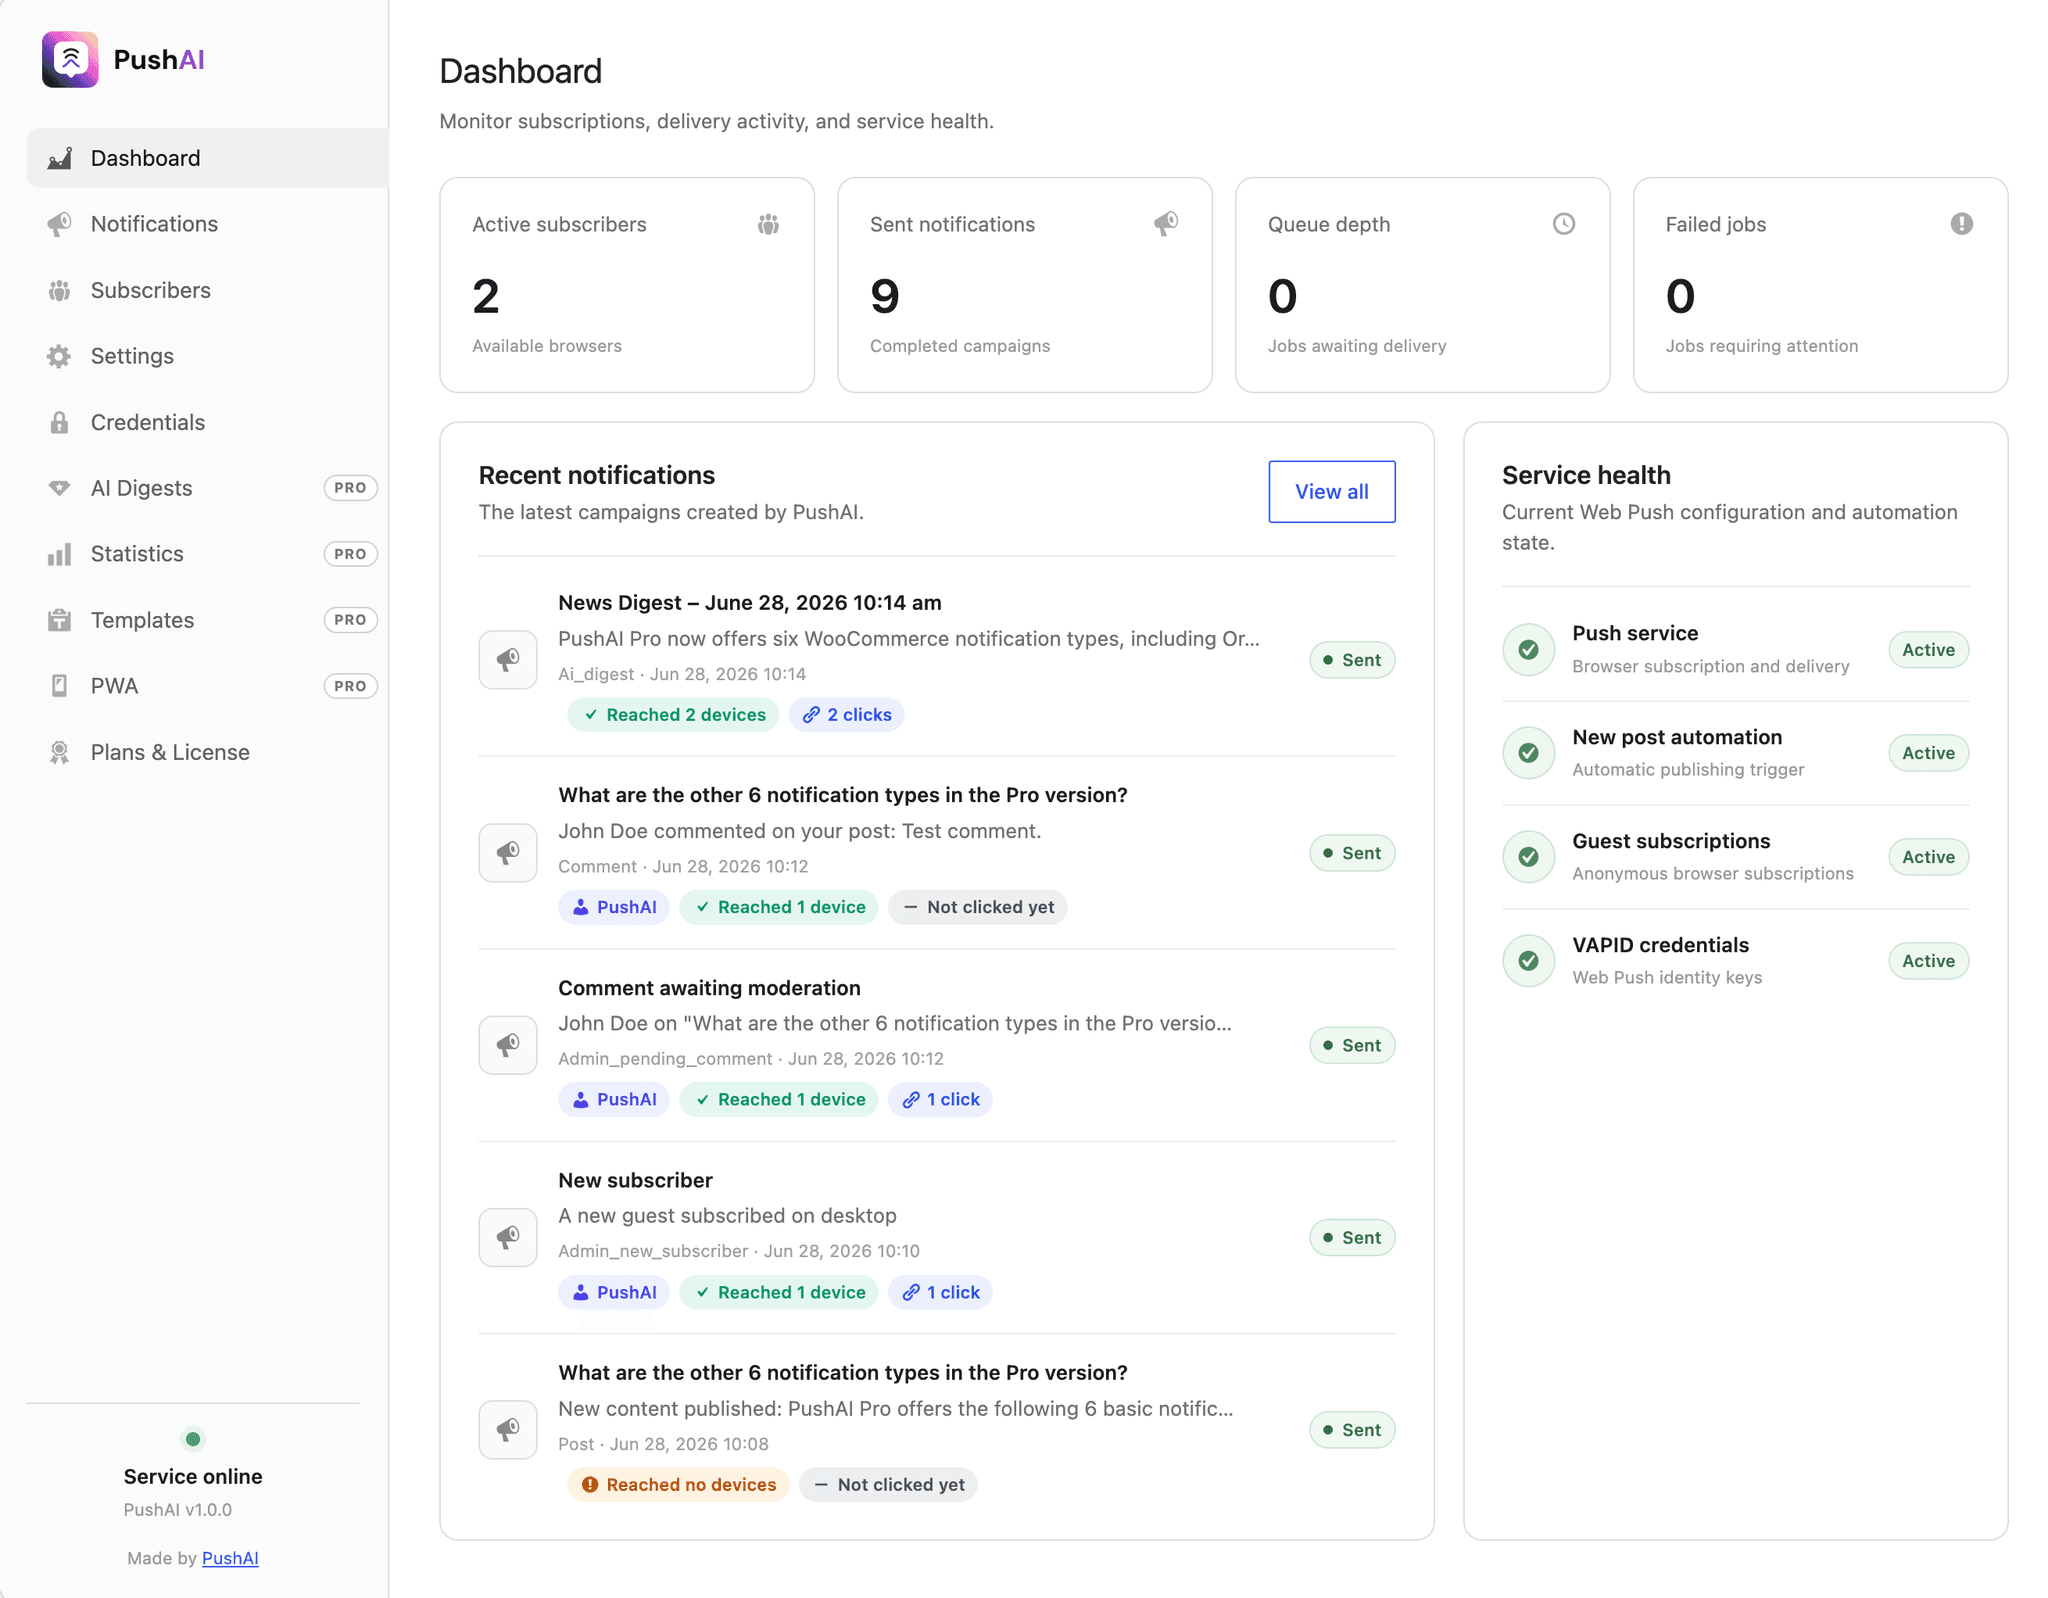Image resolution: width=2048 pixels, height=1598 pixels.
Task: Click the people icon on Active subscribers card
Action: point(768,224)
